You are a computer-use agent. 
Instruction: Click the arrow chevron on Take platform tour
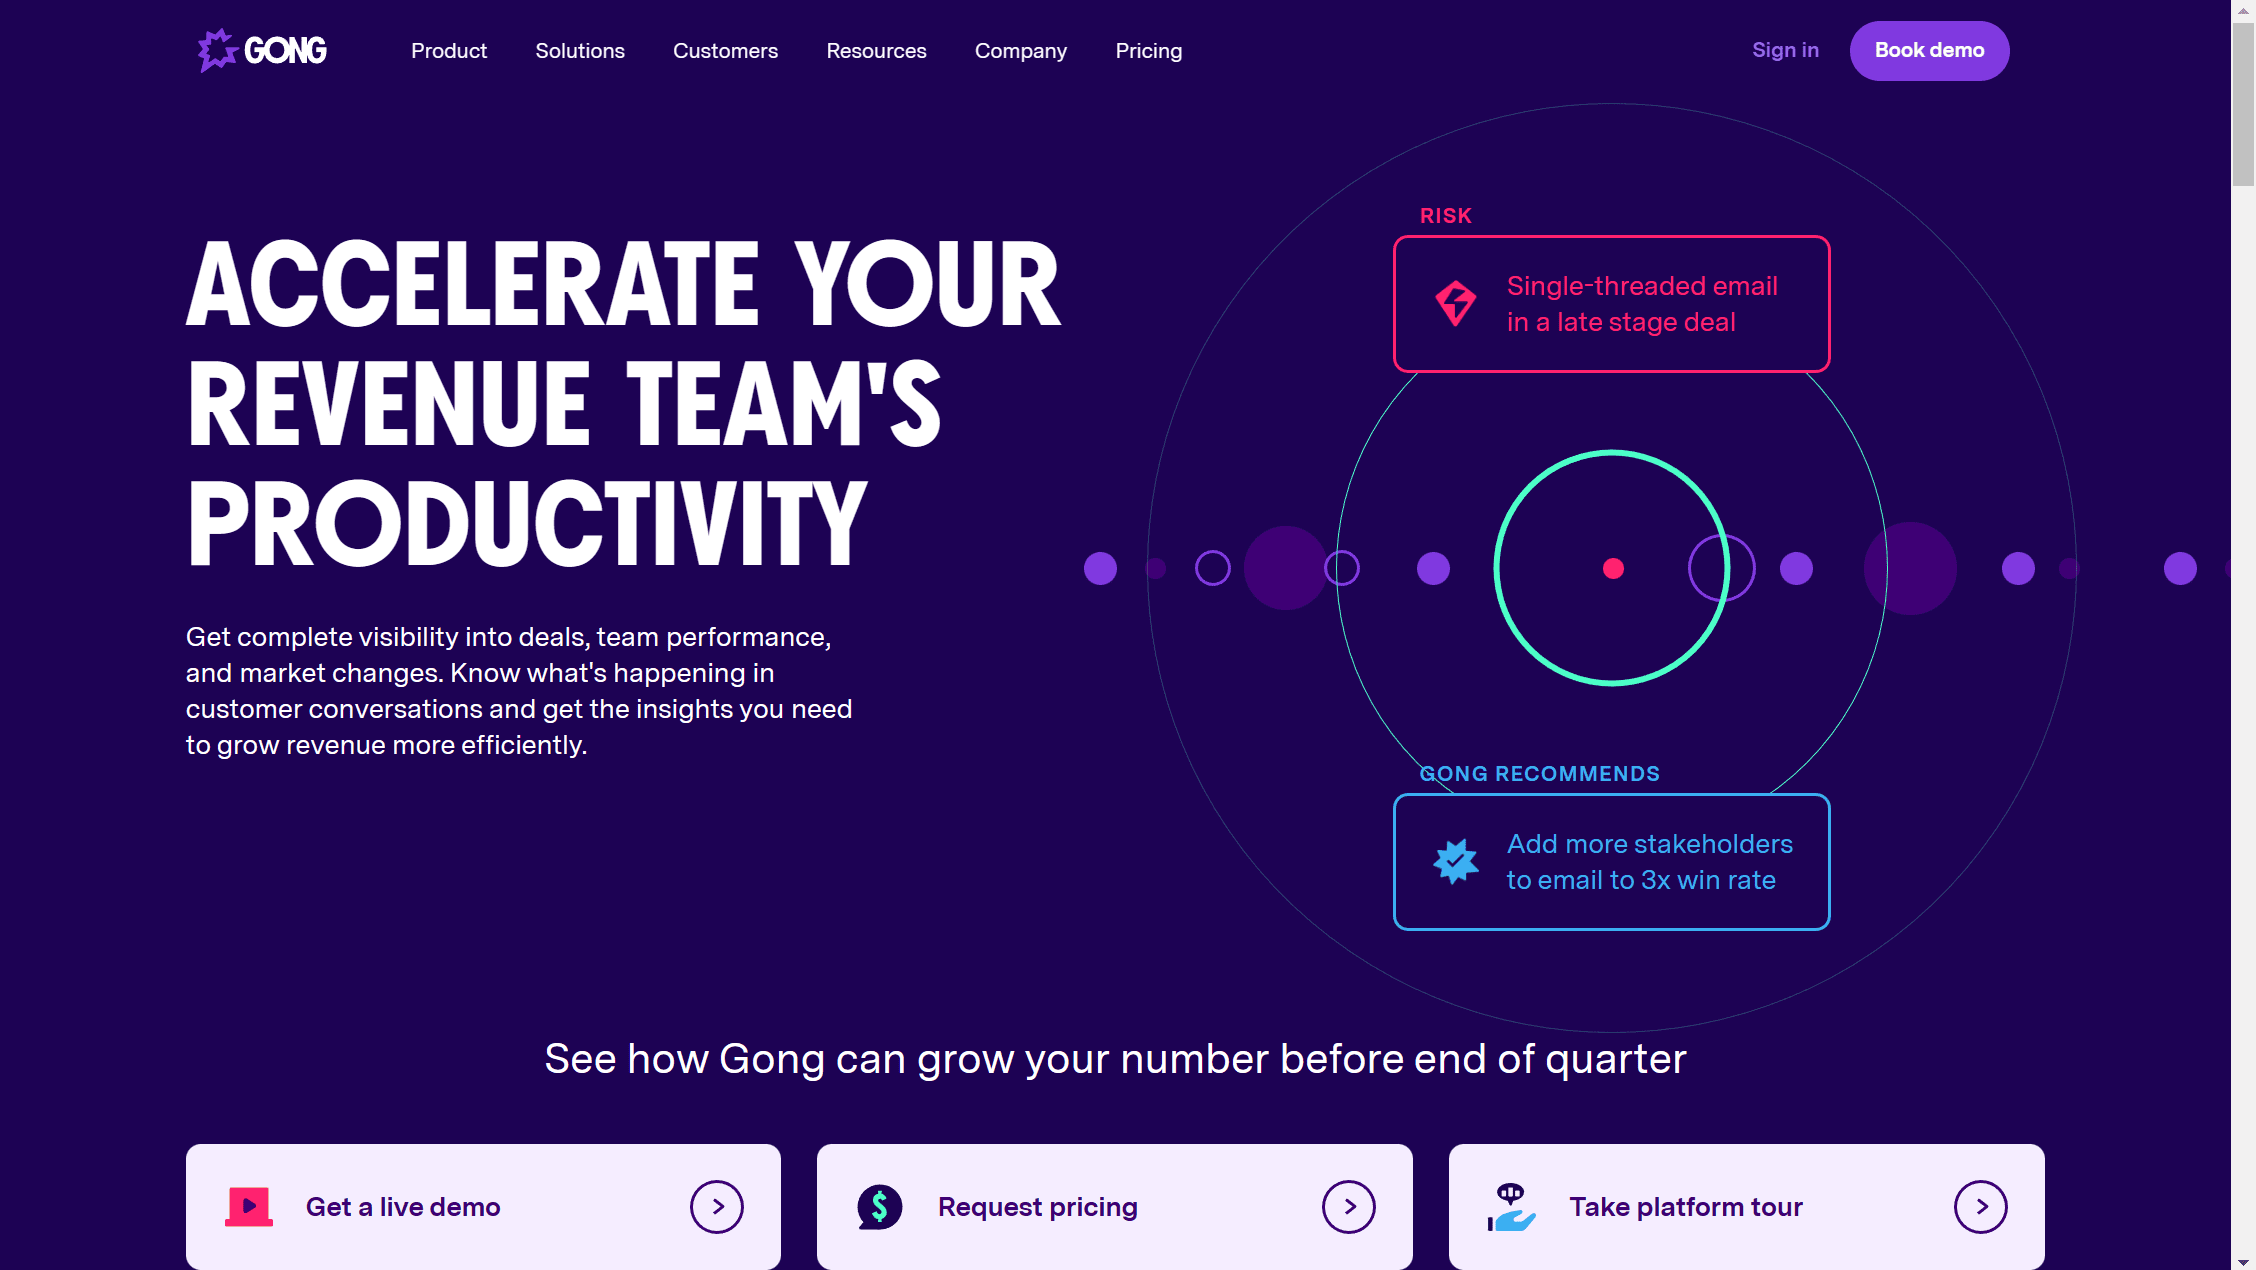(x=1982, y=1206)
